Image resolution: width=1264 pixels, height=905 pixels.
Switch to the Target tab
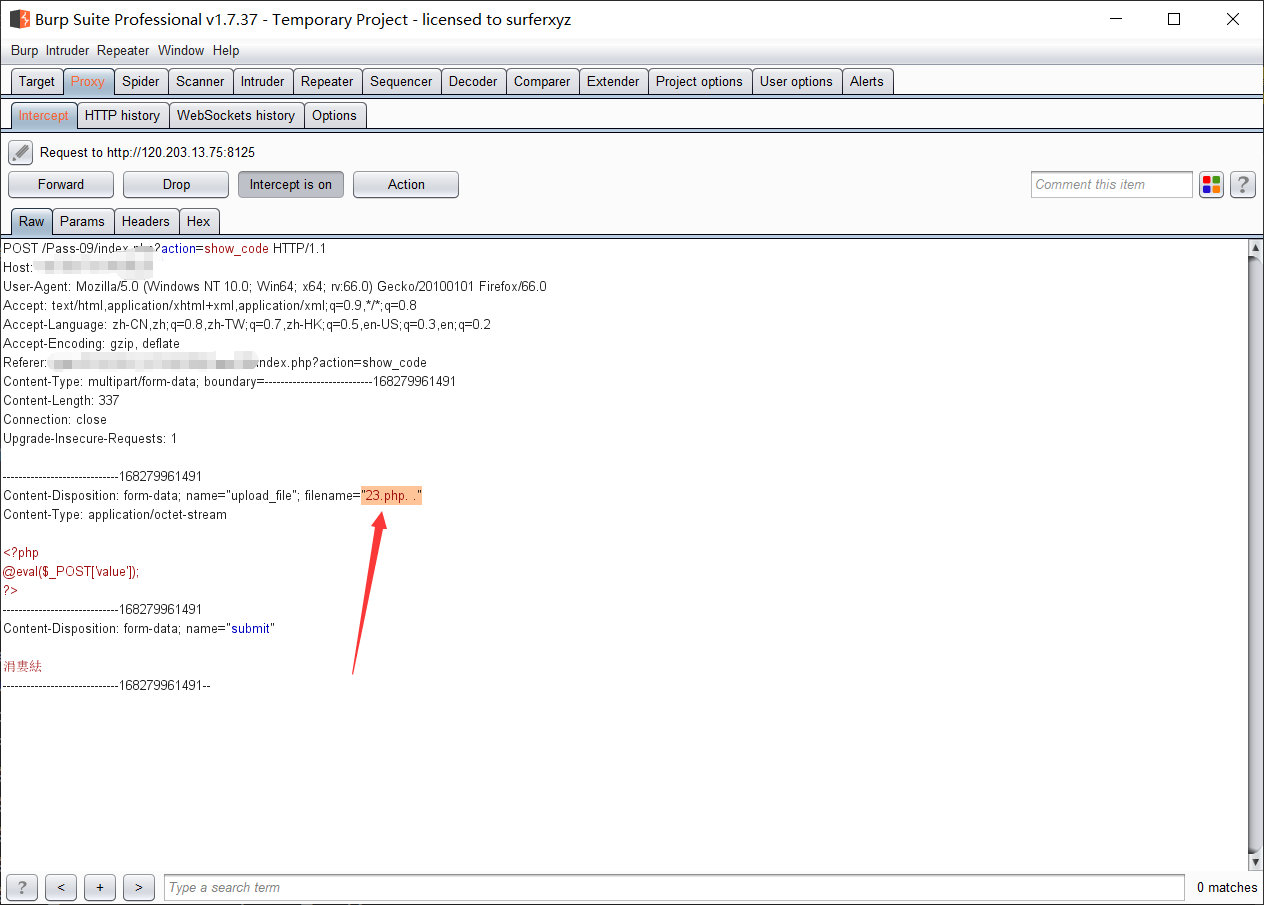click(37, 81)
